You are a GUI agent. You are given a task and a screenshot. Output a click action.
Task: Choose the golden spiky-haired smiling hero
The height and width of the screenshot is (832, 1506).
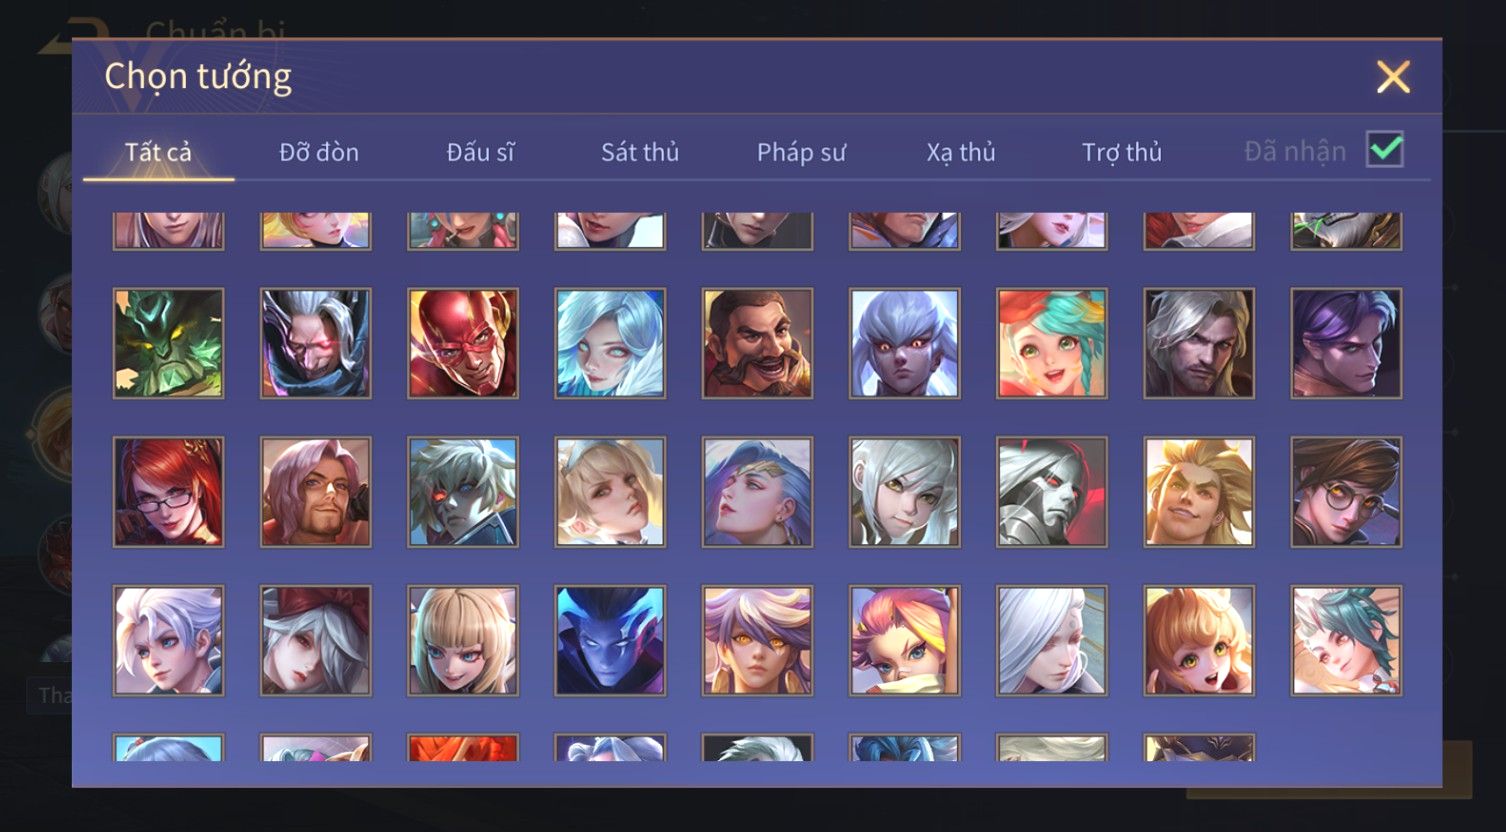(x=1199, y=492)
